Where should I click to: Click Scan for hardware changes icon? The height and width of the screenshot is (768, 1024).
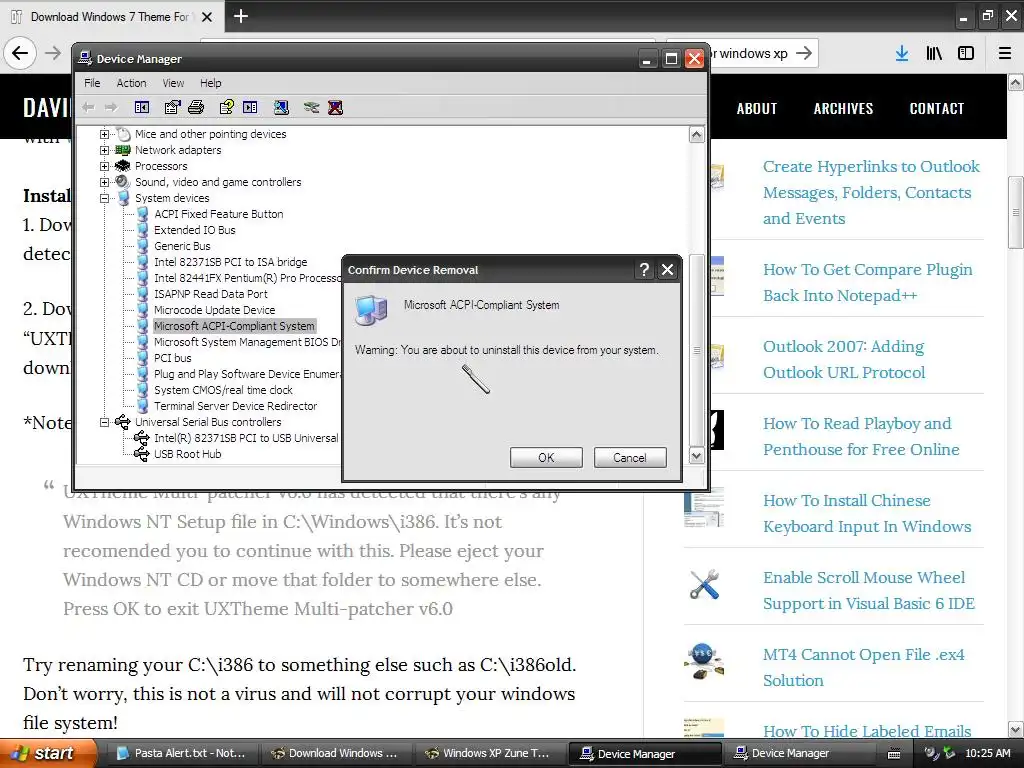(x=281, y=108)
